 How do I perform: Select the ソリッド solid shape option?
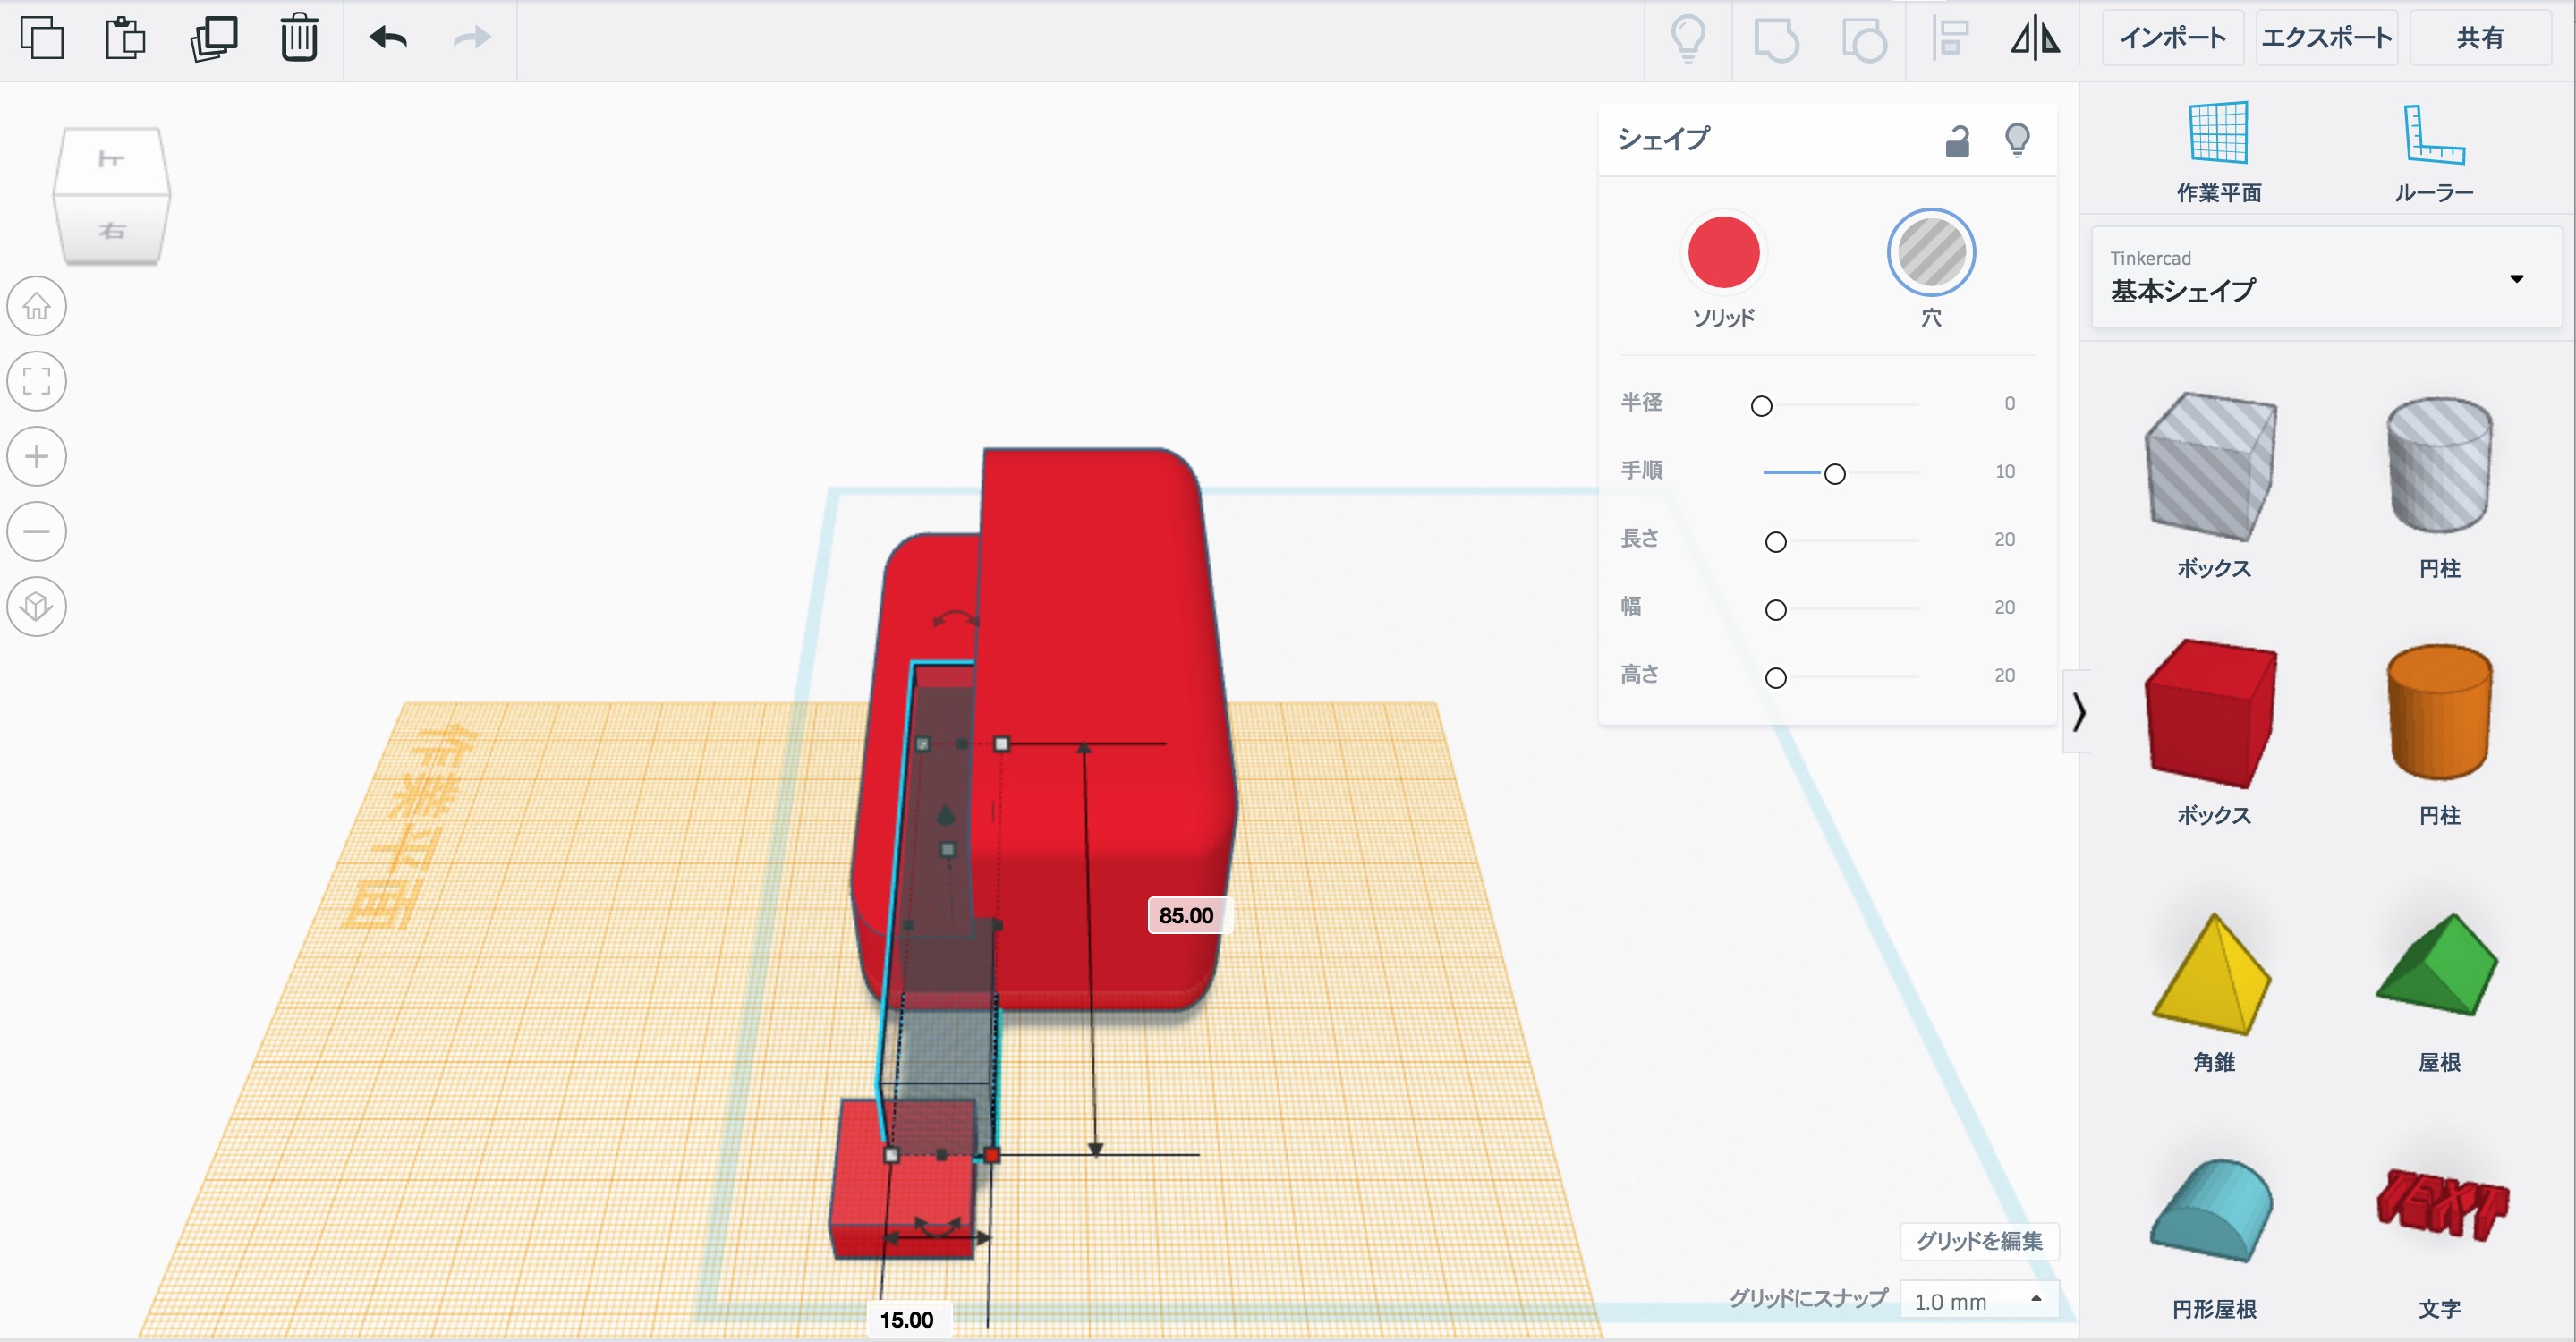(1723, 253)
